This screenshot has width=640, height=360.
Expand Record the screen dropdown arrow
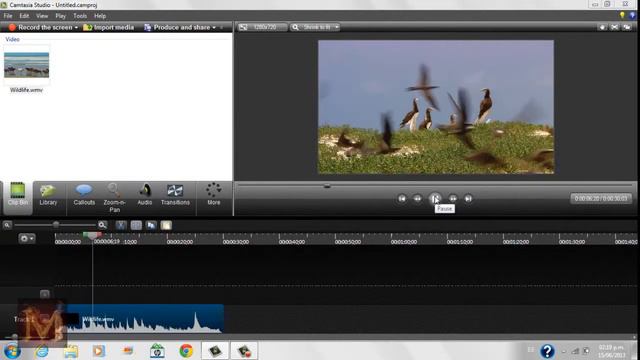[x=76, y=27]
